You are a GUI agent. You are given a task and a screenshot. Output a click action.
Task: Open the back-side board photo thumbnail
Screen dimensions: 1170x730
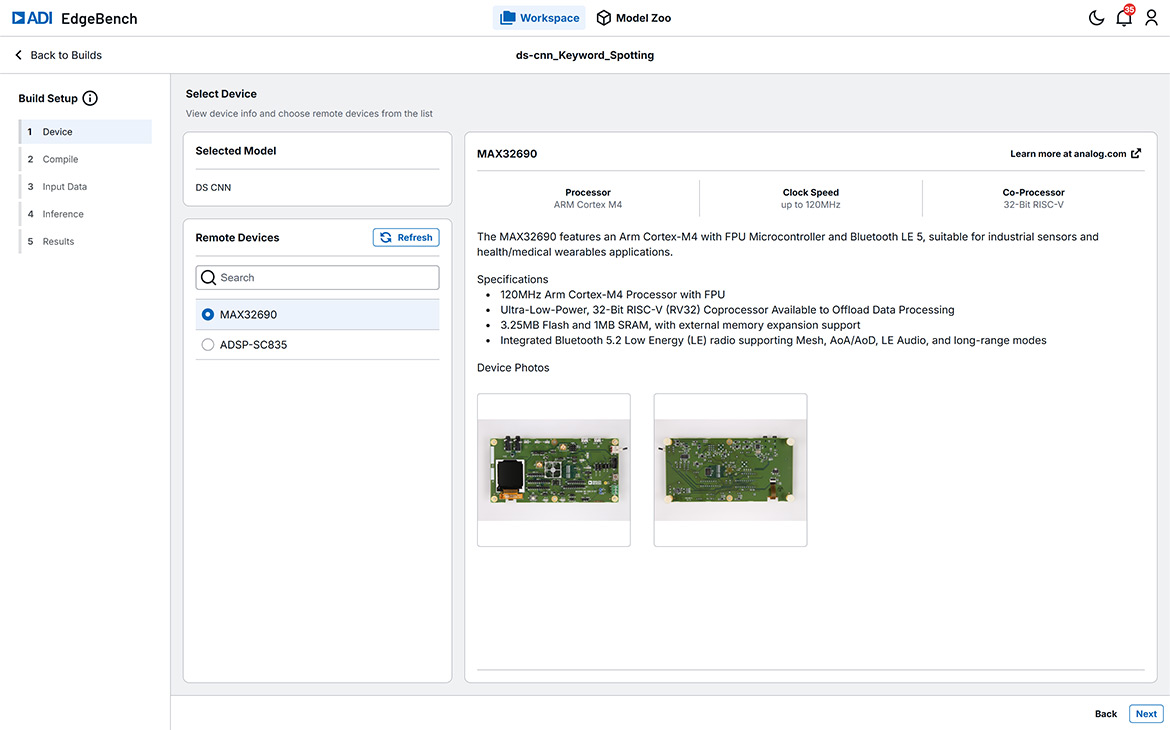731,470
